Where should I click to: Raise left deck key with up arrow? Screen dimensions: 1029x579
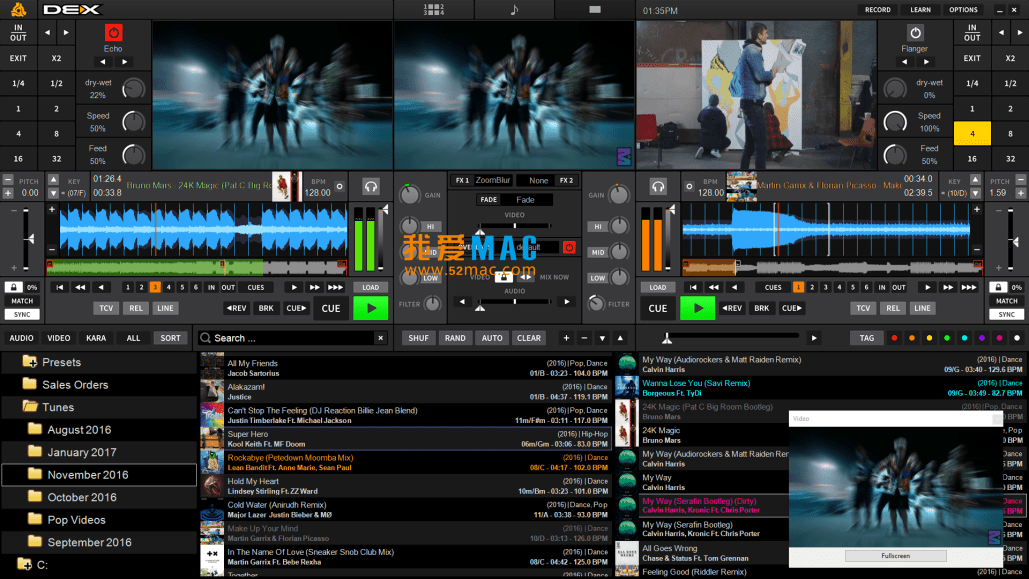click(54, 180)
